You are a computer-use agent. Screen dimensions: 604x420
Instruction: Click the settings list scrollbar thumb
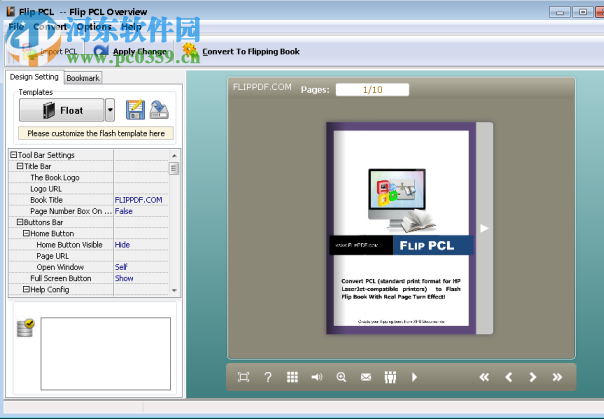(x=174, y=168)
